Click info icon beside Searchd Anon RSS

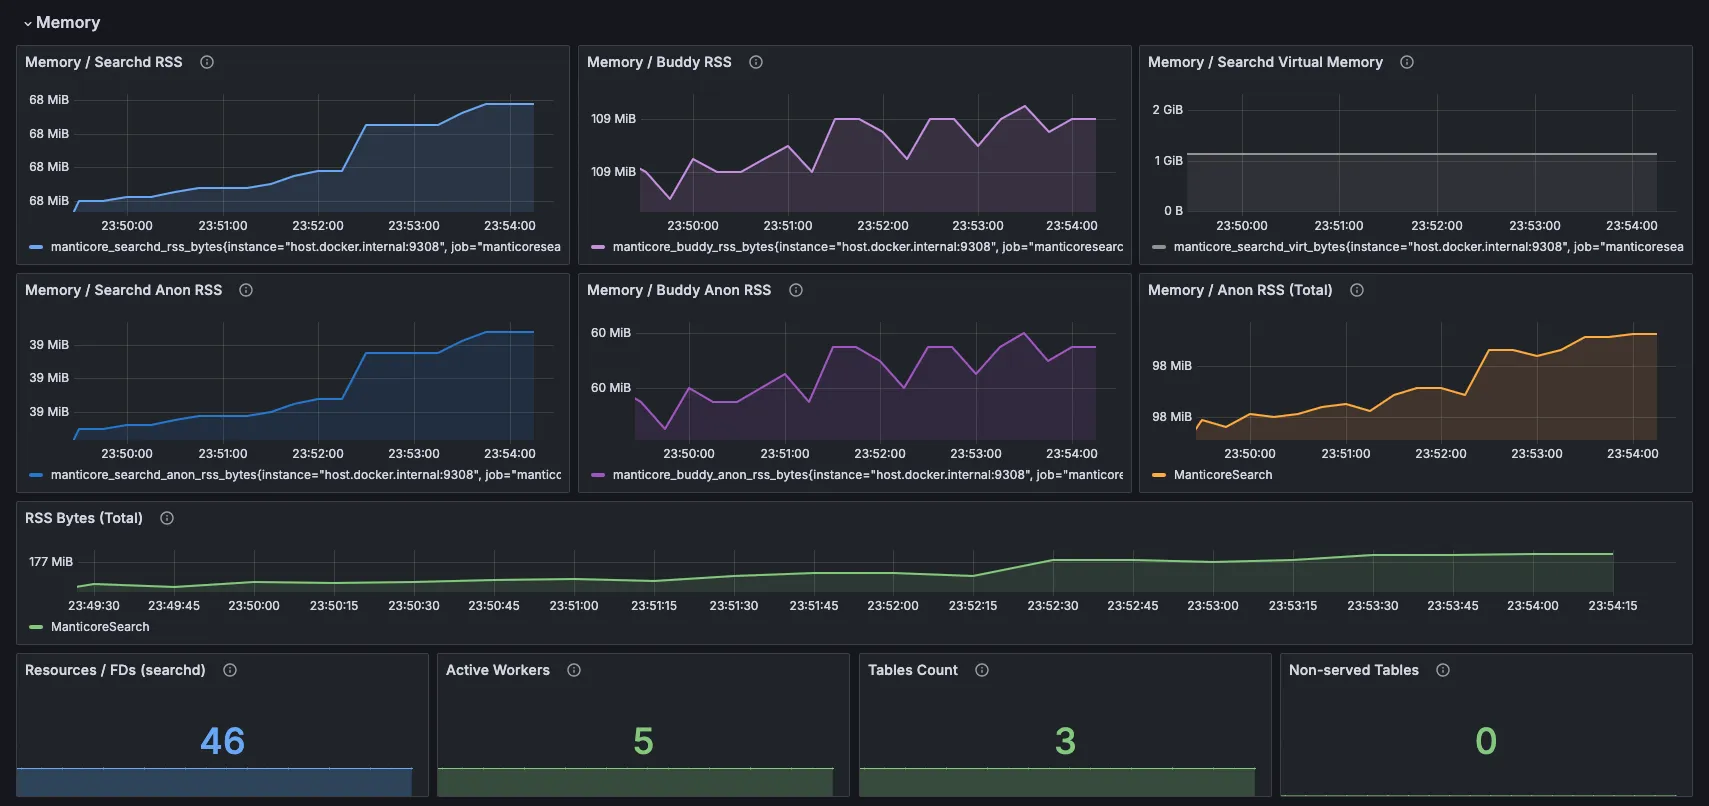coord(246,290)
